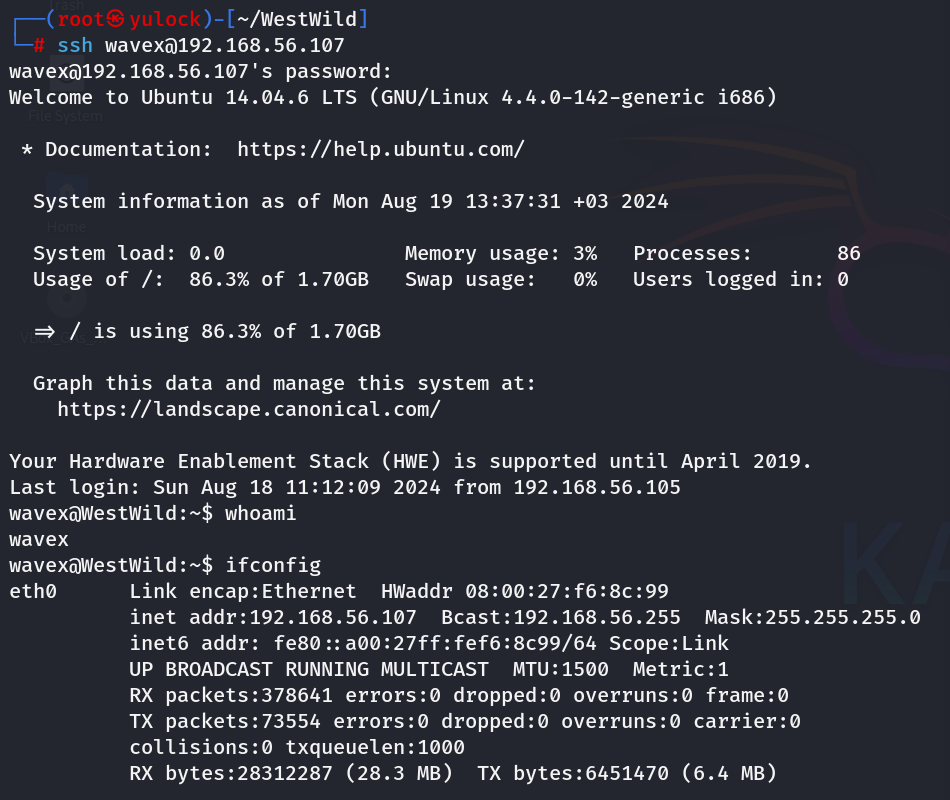The width and height of the screenshot is (950, 800).
Task: Click the faint Home folder desktop icon
Action: 67,198
